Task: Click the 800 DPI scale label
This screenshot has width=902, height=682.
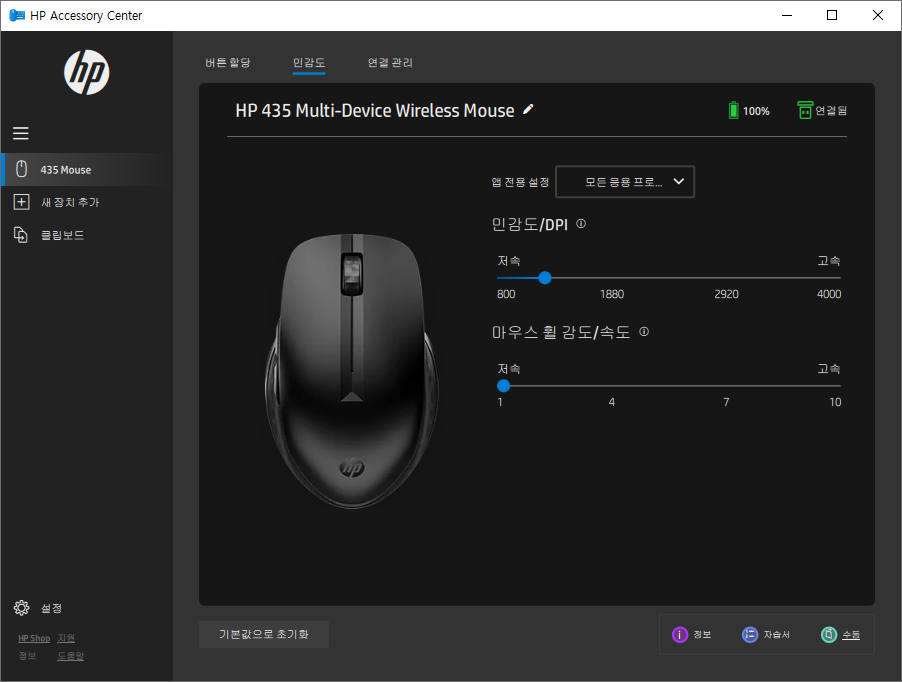Action: tap(506, 294)
